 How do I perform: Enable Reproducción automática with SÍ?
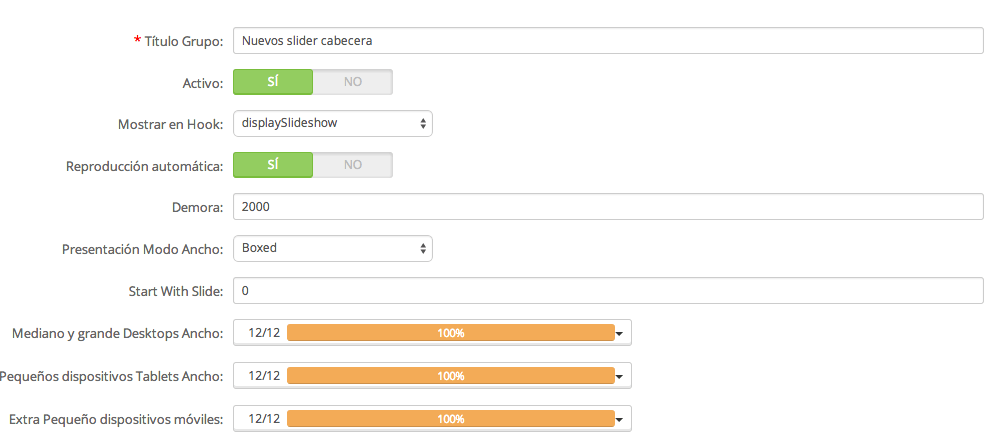(273, 165)
